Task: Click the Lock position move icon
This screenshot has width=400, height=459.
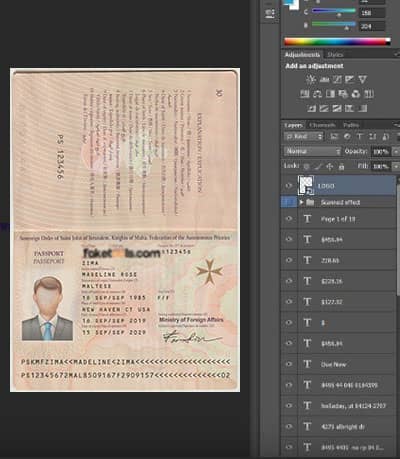Action: click(330, 166)
